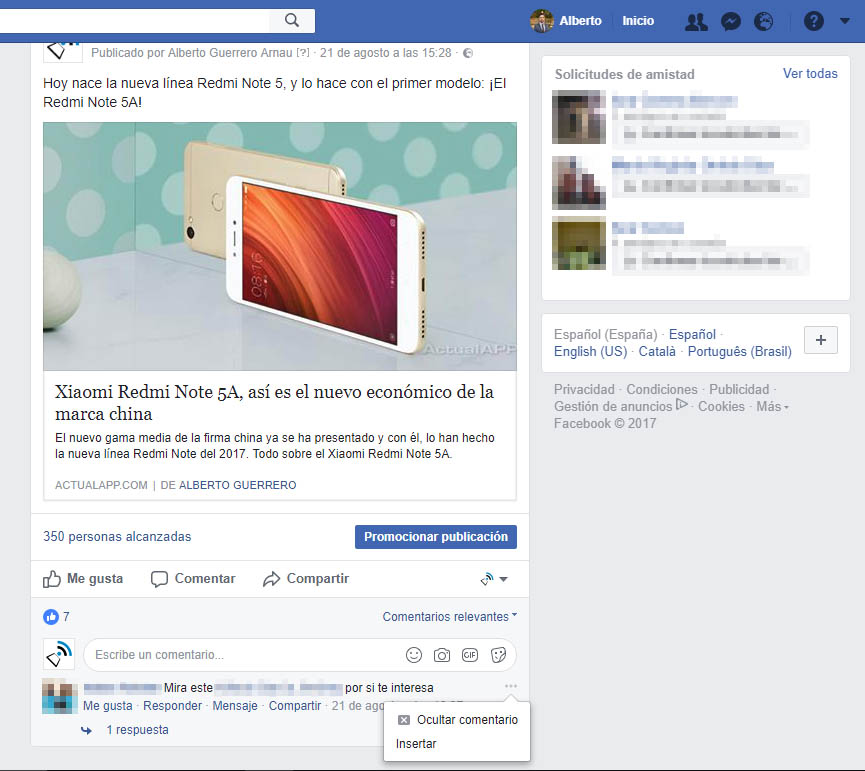
Task: Click the Publicado por info [?] marker
Action: click(303, 53)
